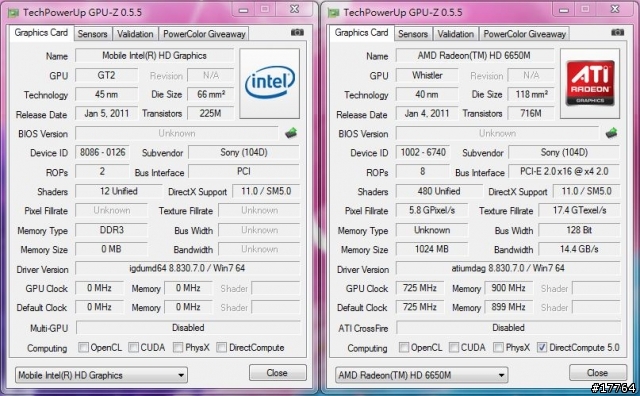This screenshot has height=396, width=640.
Task: Click the Intel logo image
Action: [x=269, y=83]
